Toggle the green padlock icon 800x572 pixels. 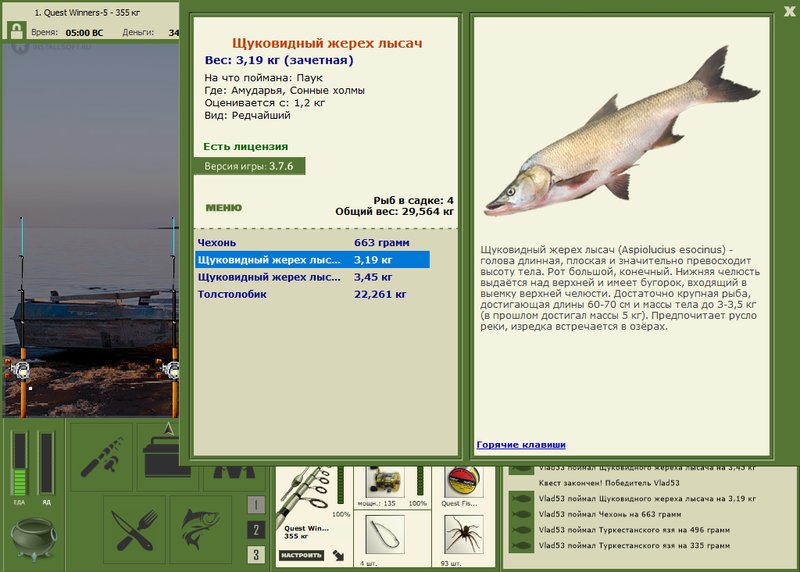tap(17, 30)
